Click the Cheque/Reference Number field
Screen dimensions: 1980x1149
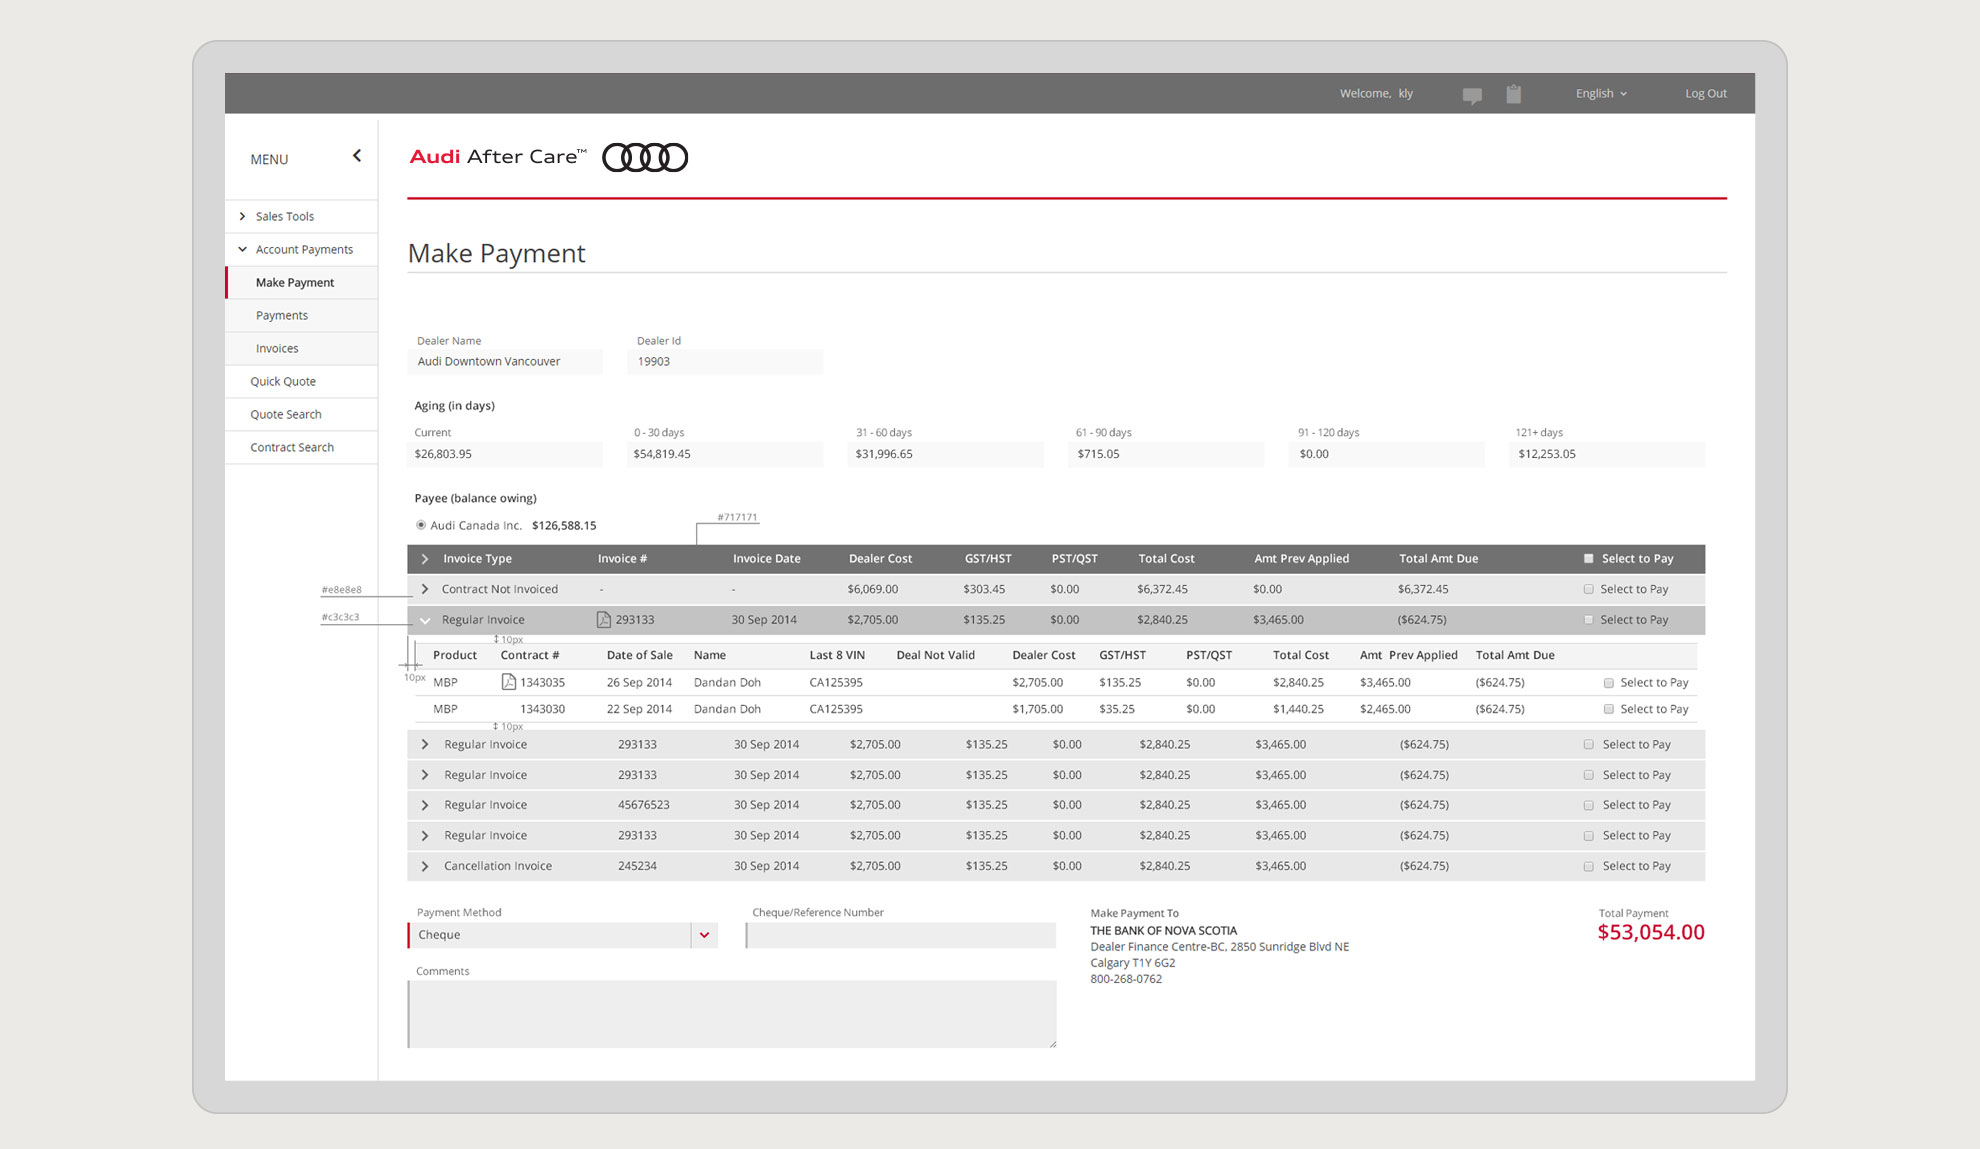point(900,935)
